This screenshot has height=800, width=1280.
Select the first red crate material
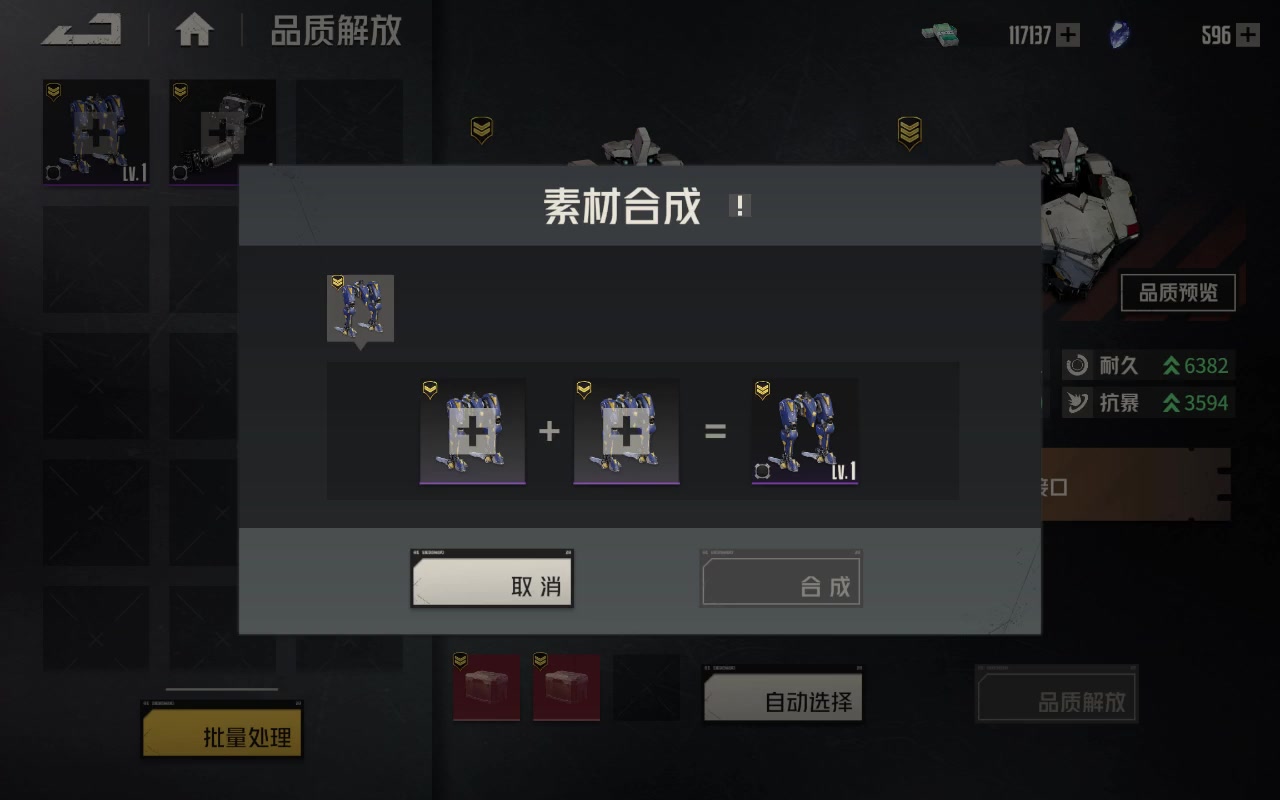(x=486, y=687)
